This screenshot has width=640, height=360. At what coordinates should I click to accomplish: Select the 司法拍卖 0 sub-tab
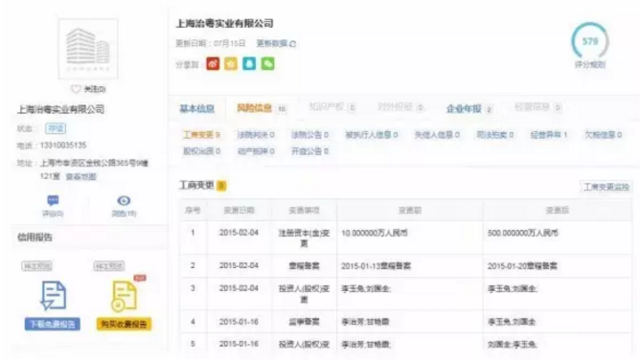[495, 135]
